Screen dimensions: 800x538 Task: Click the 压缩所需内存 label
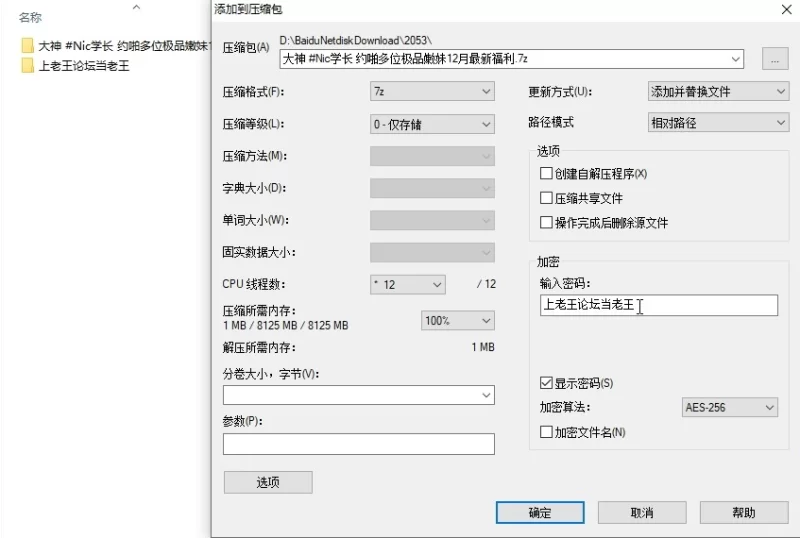tap(259, 310)
